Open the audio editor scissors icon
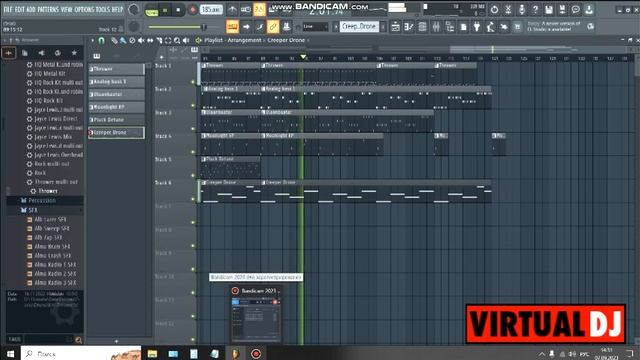 click(x=508, y=9)
